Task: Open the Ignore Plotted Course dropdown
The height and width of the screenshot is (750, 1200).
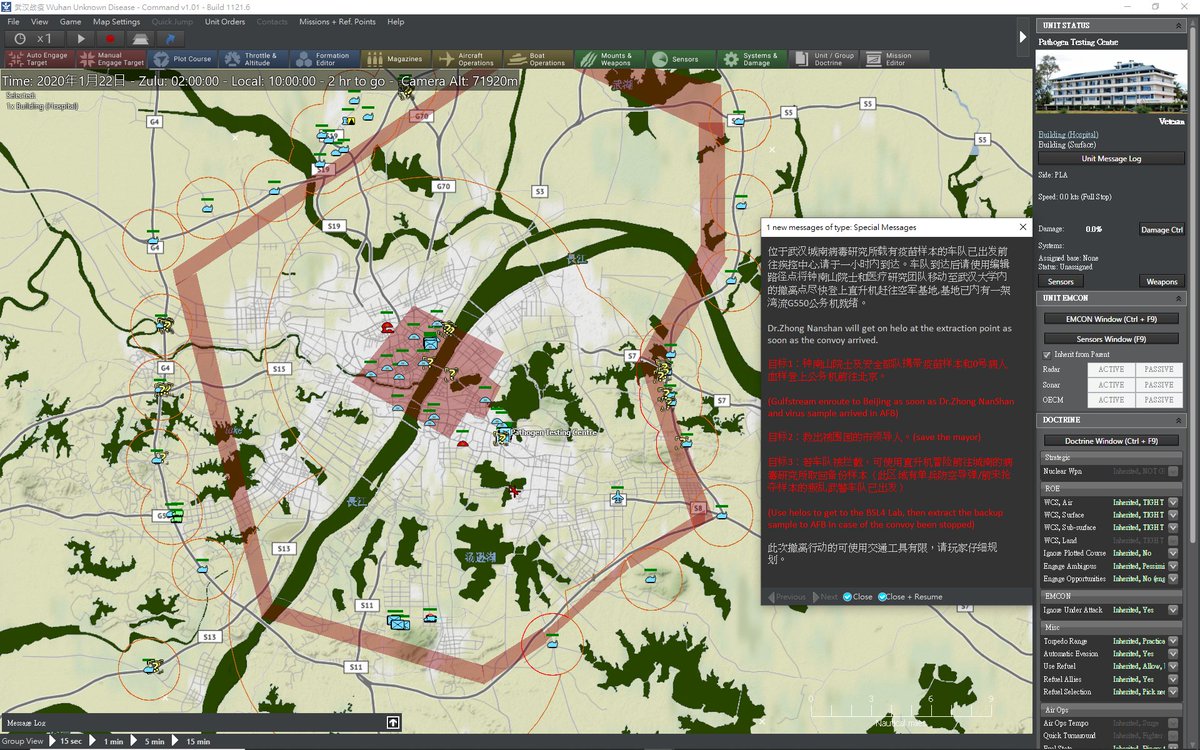Action: coord(1174,553)
